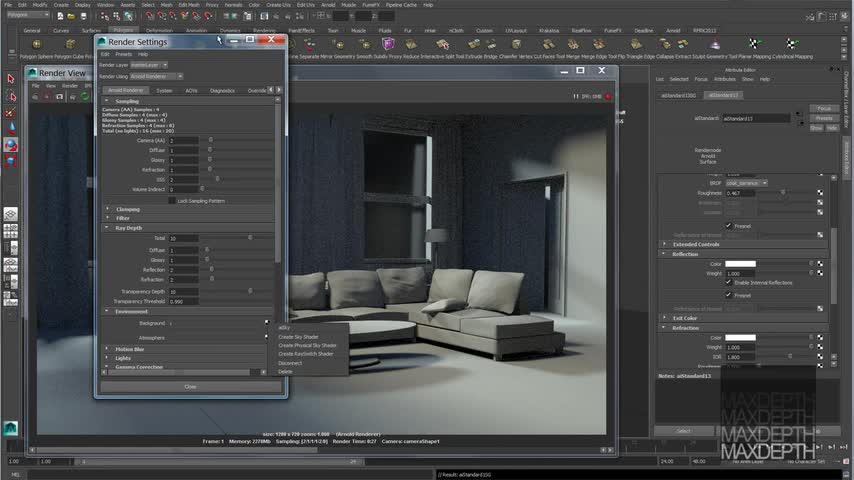
Task: Expand the Clamping section
Action: 128,209
